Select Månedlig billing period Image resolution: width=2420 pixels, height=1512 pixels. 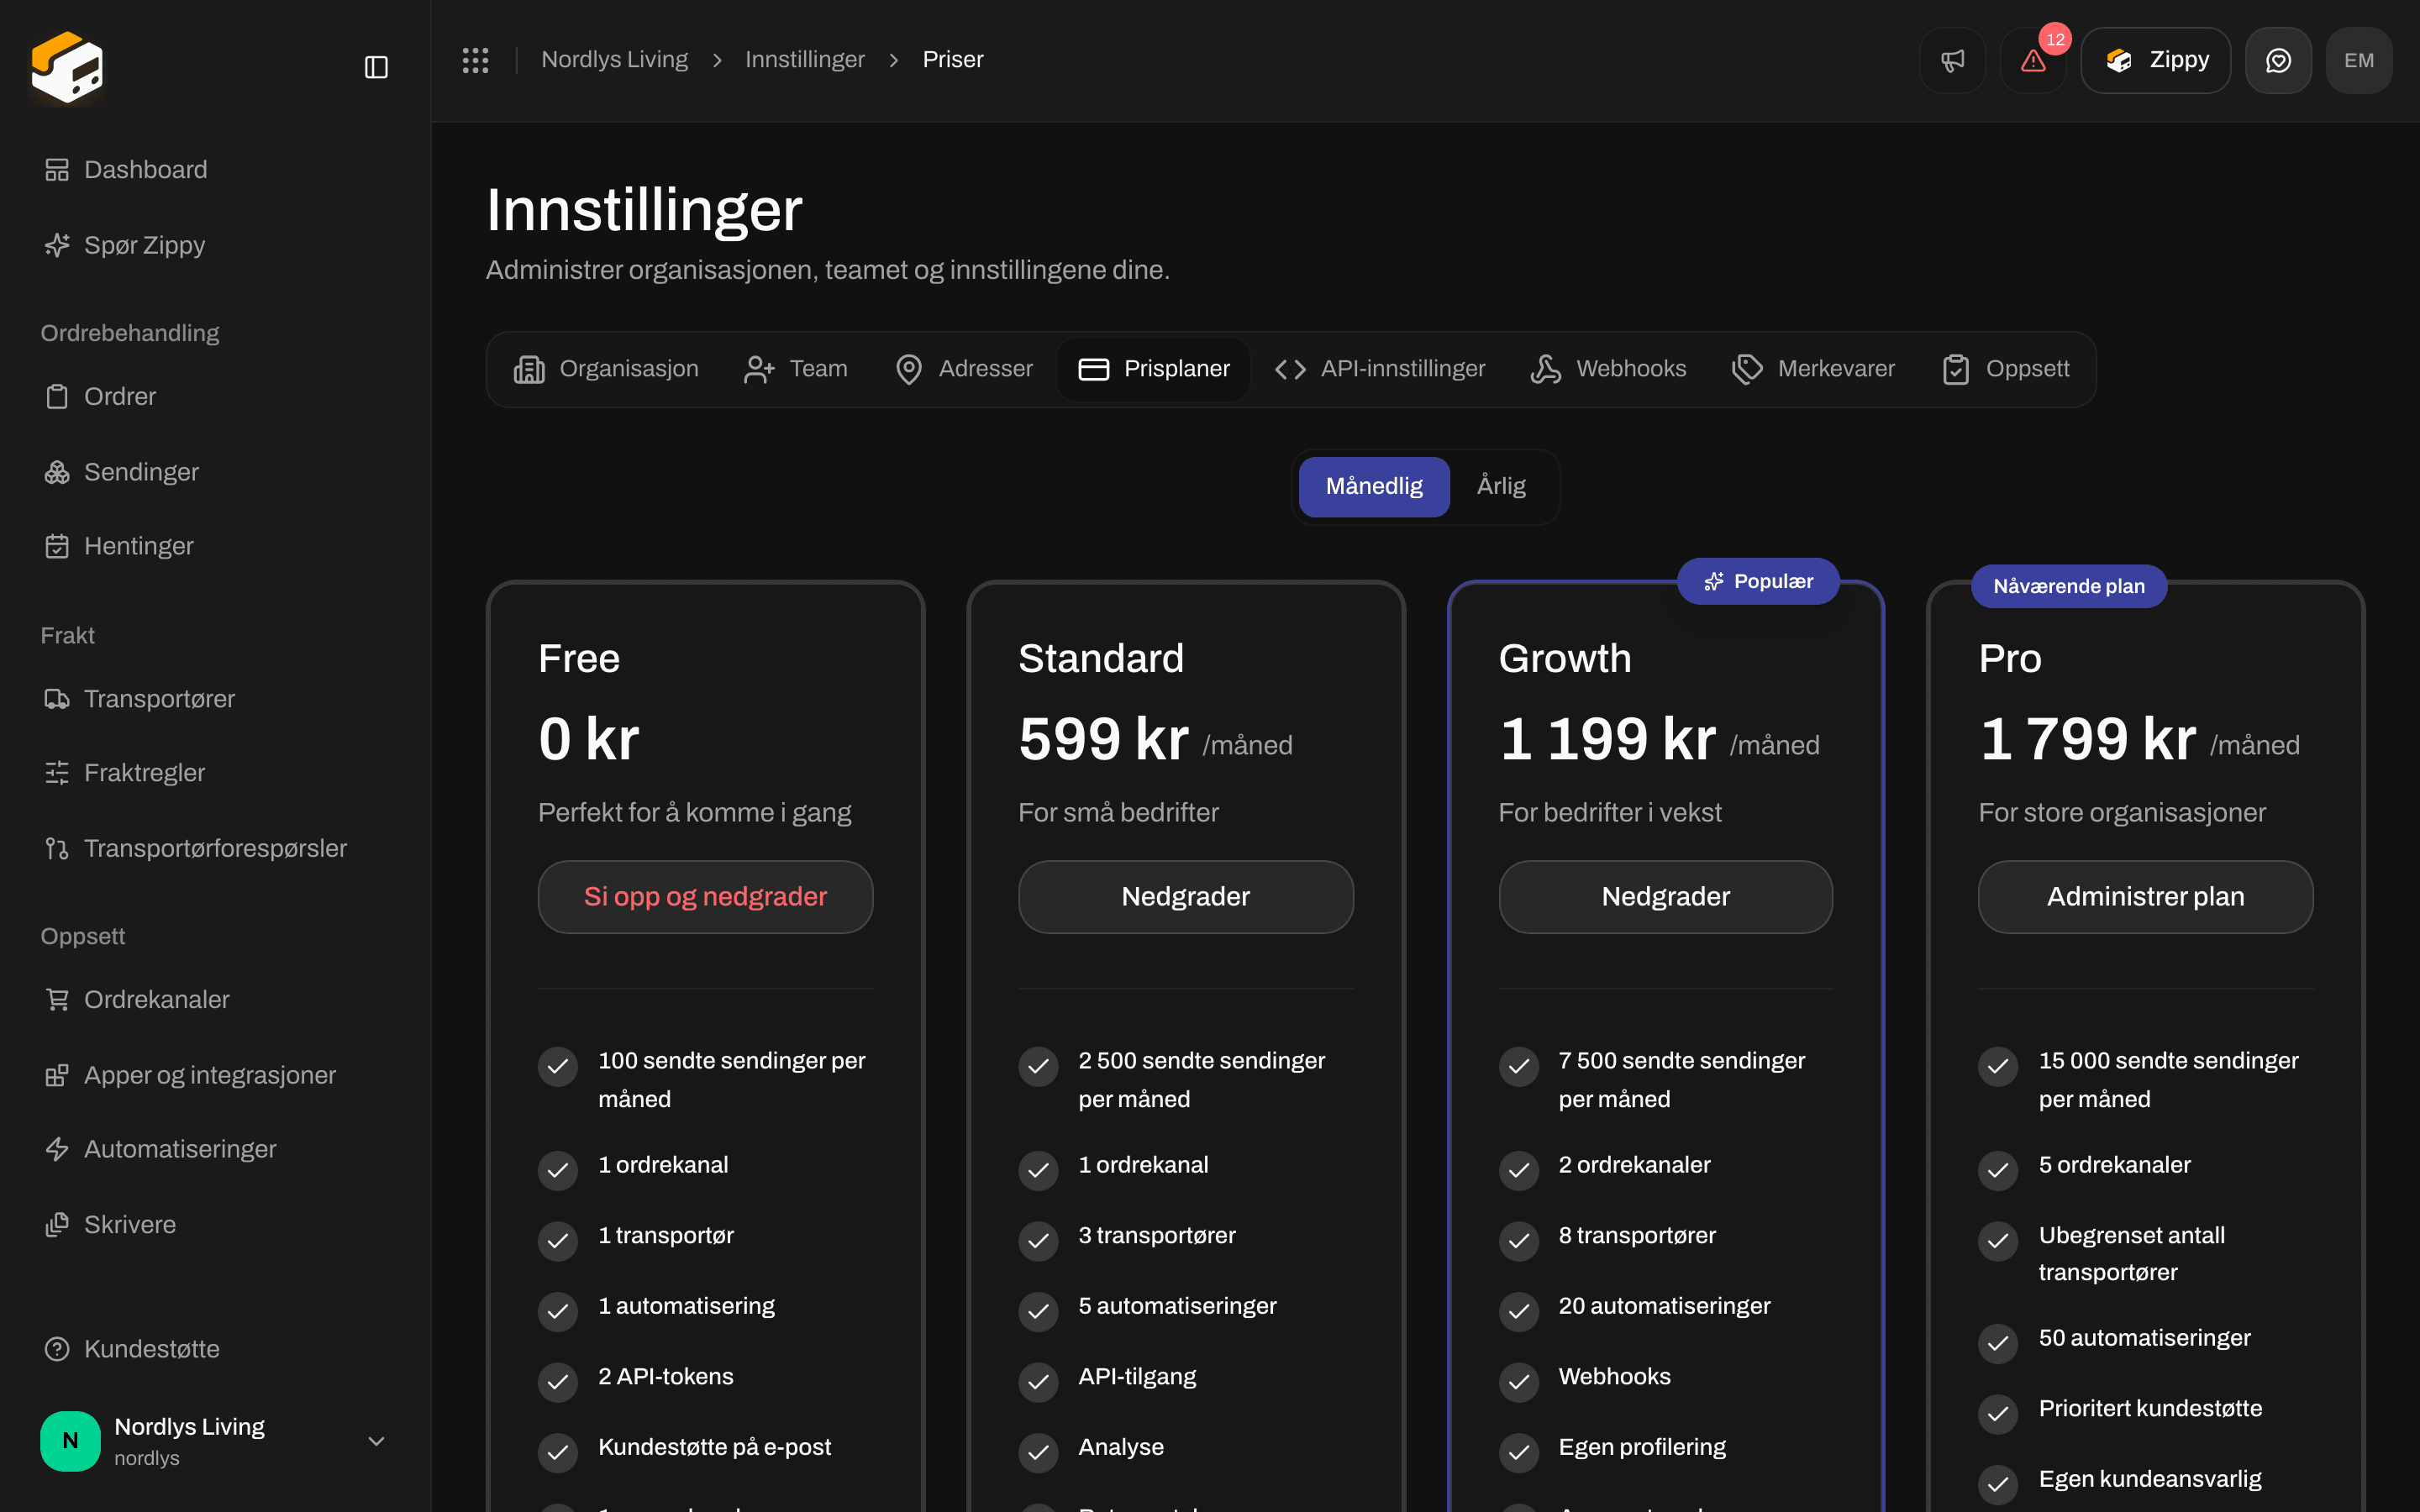(1374, 486)
